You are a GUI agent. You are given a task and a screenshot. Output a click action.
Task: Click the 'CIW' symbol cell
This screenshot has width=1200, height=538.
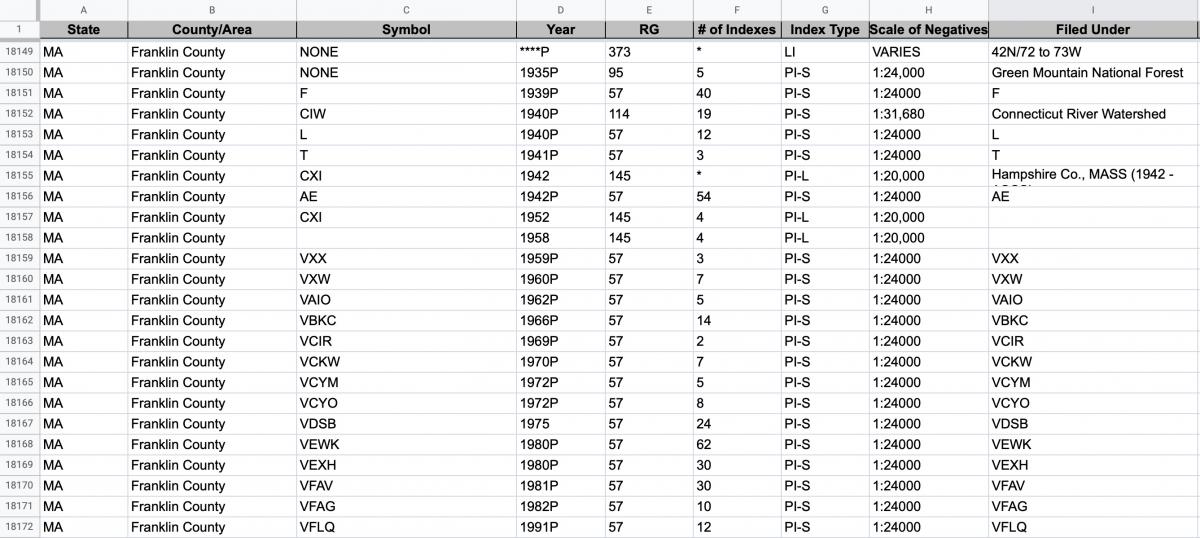[x=313, y=114]
